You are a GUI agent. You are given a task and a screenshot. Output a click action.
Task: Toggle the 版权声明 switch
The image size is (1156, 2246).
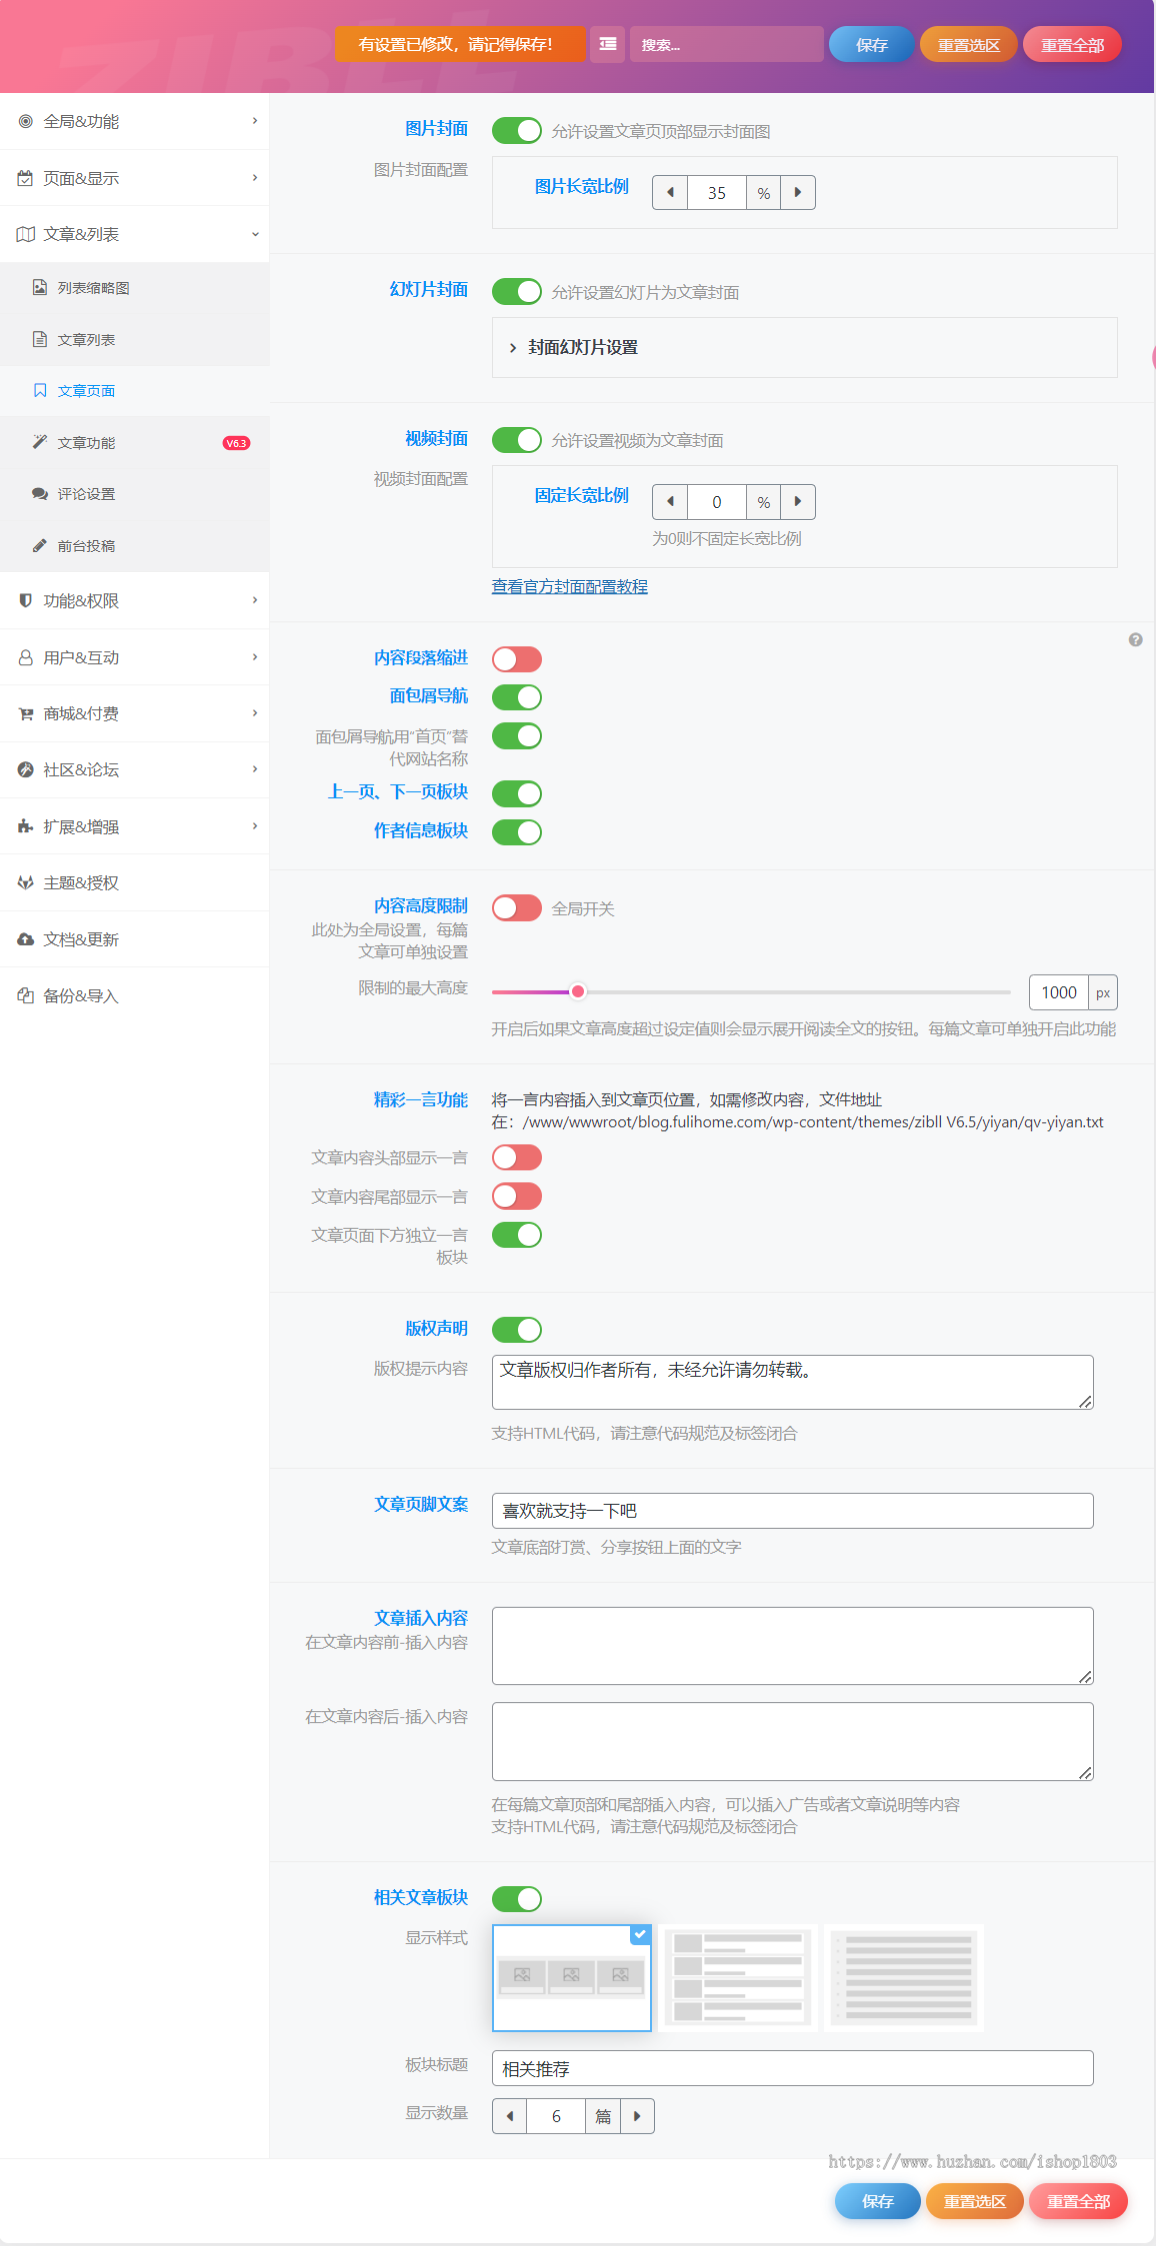517,1330
